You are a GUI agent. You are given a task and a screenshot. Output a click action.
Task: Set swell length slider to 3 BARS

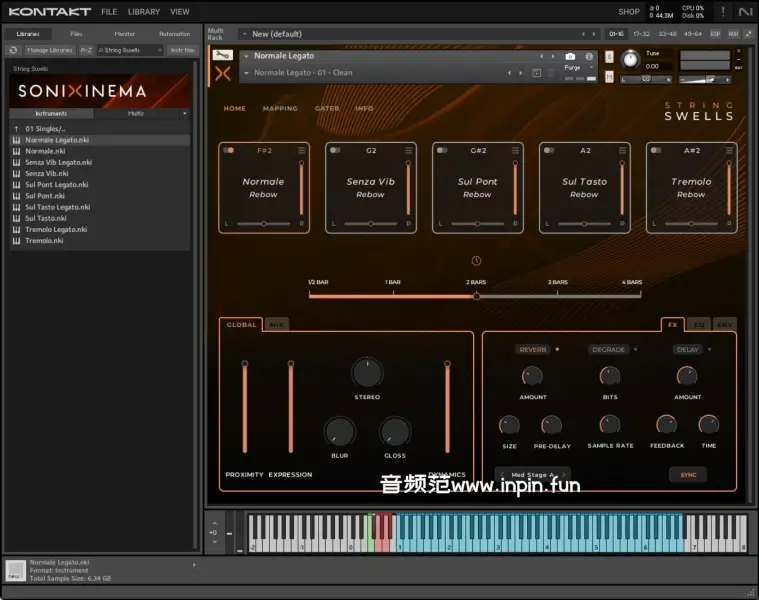coord(557,296)
